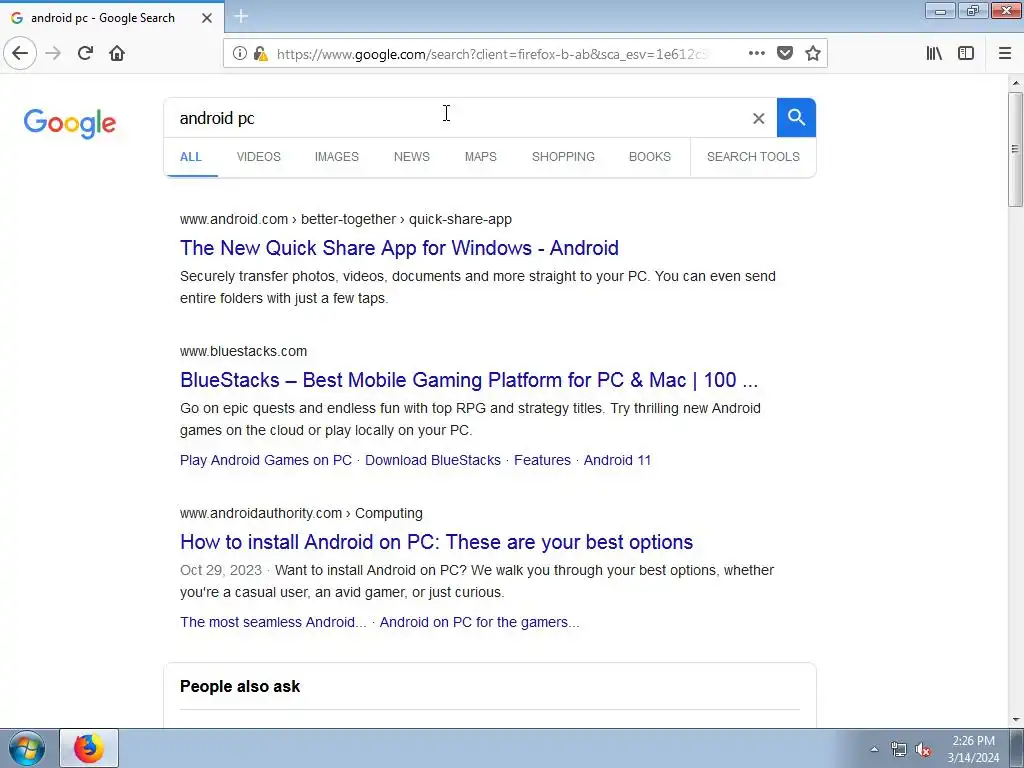Click the 'People also ask' heading
The height and width of the screenshot is (768, 1024).
[x=240, y=686]
